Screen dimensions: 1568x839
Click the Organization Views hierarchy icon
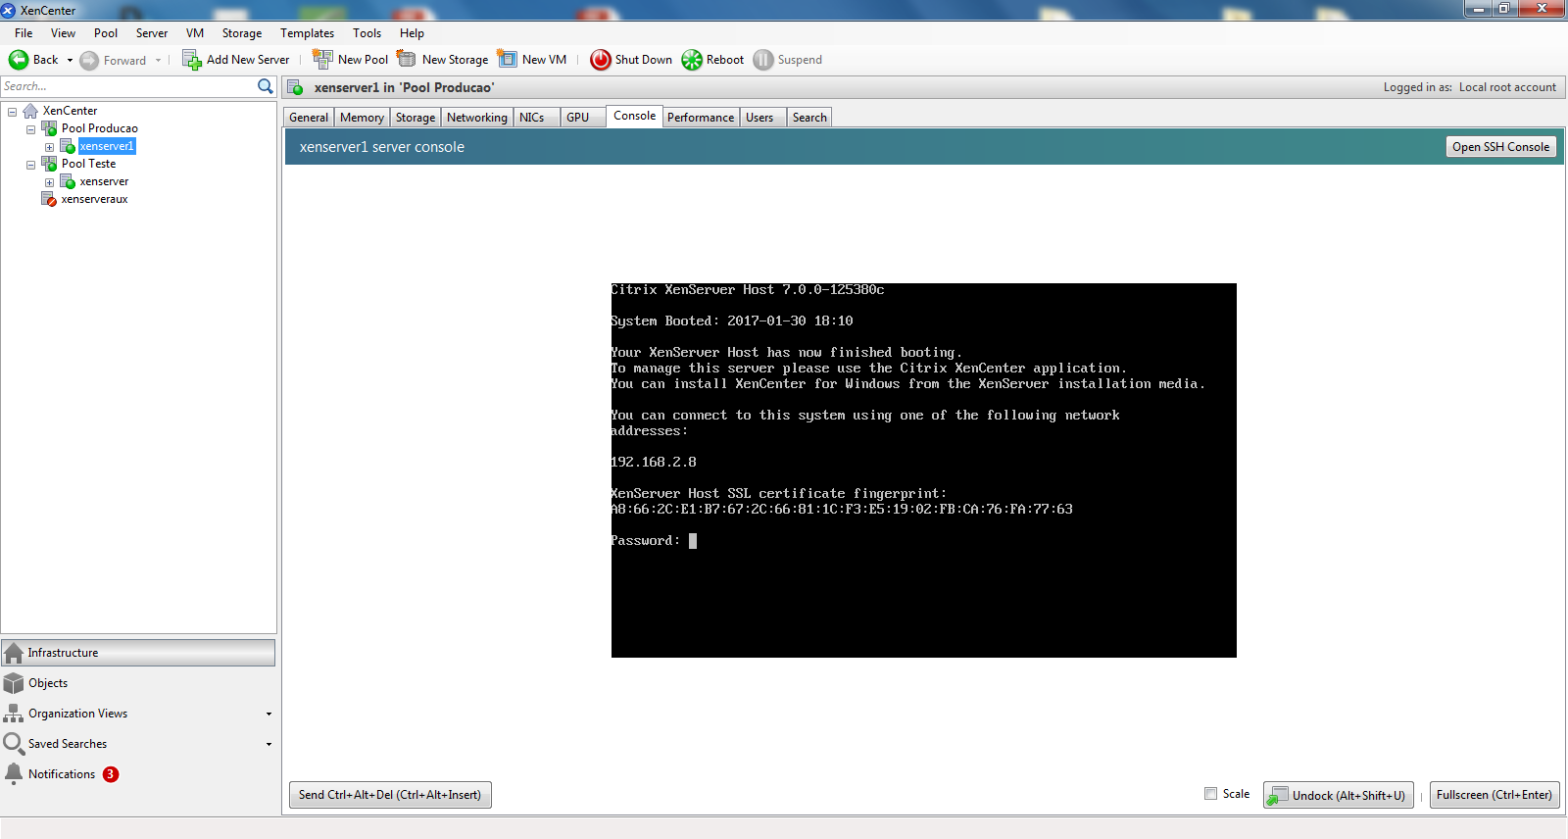[x=13, y=714]
